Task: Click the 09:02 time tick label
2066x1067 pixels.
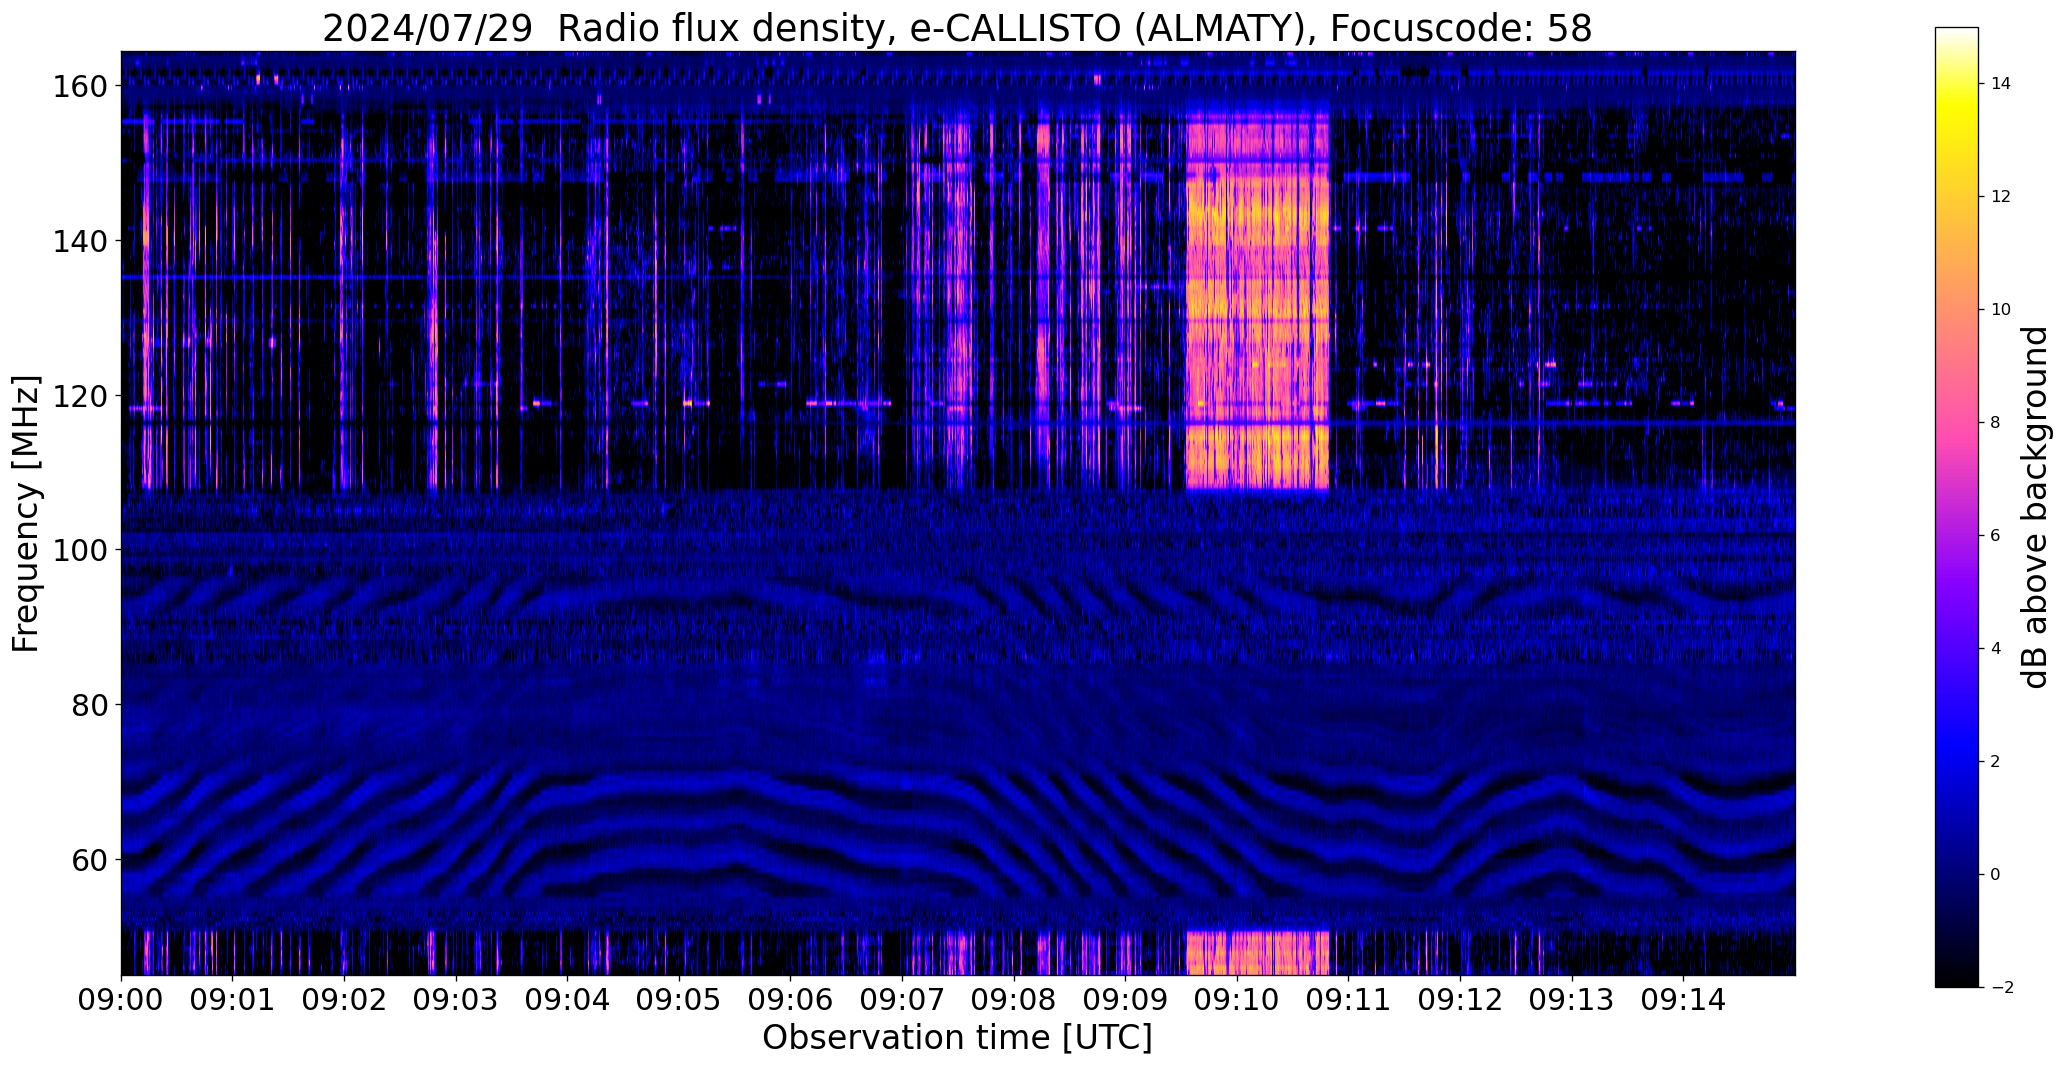Action: click(x=345, y=1000)
